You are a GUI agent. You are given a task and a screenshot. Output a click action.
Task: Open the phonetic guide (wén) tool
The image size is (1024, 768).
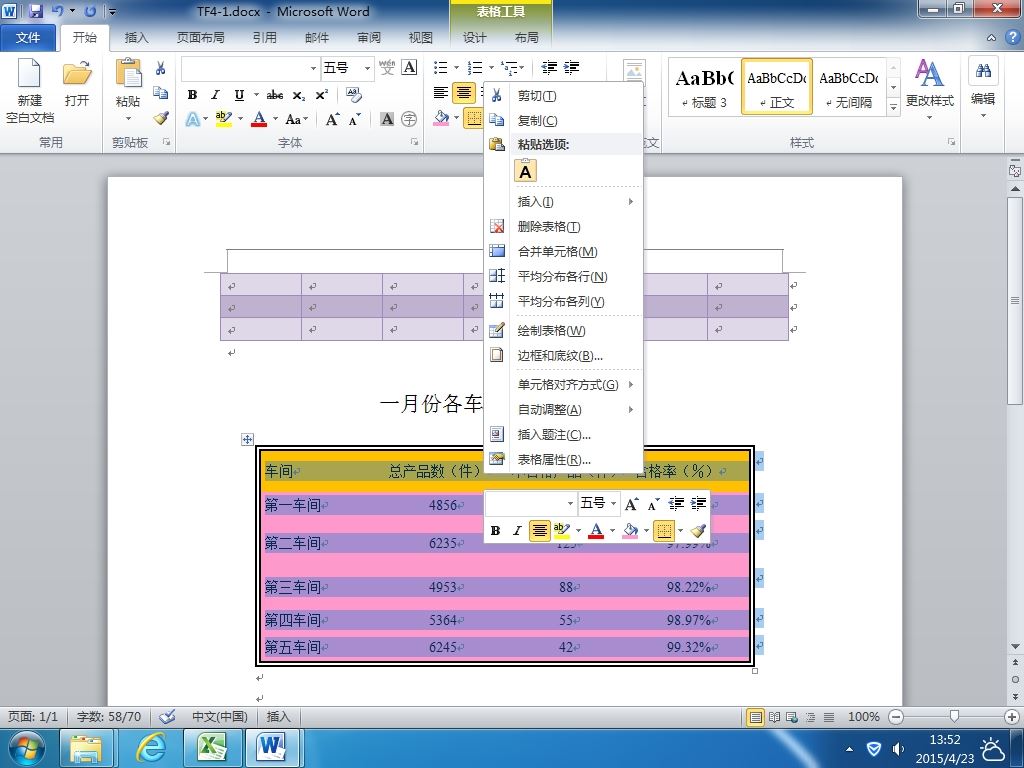tap(387, 67)
